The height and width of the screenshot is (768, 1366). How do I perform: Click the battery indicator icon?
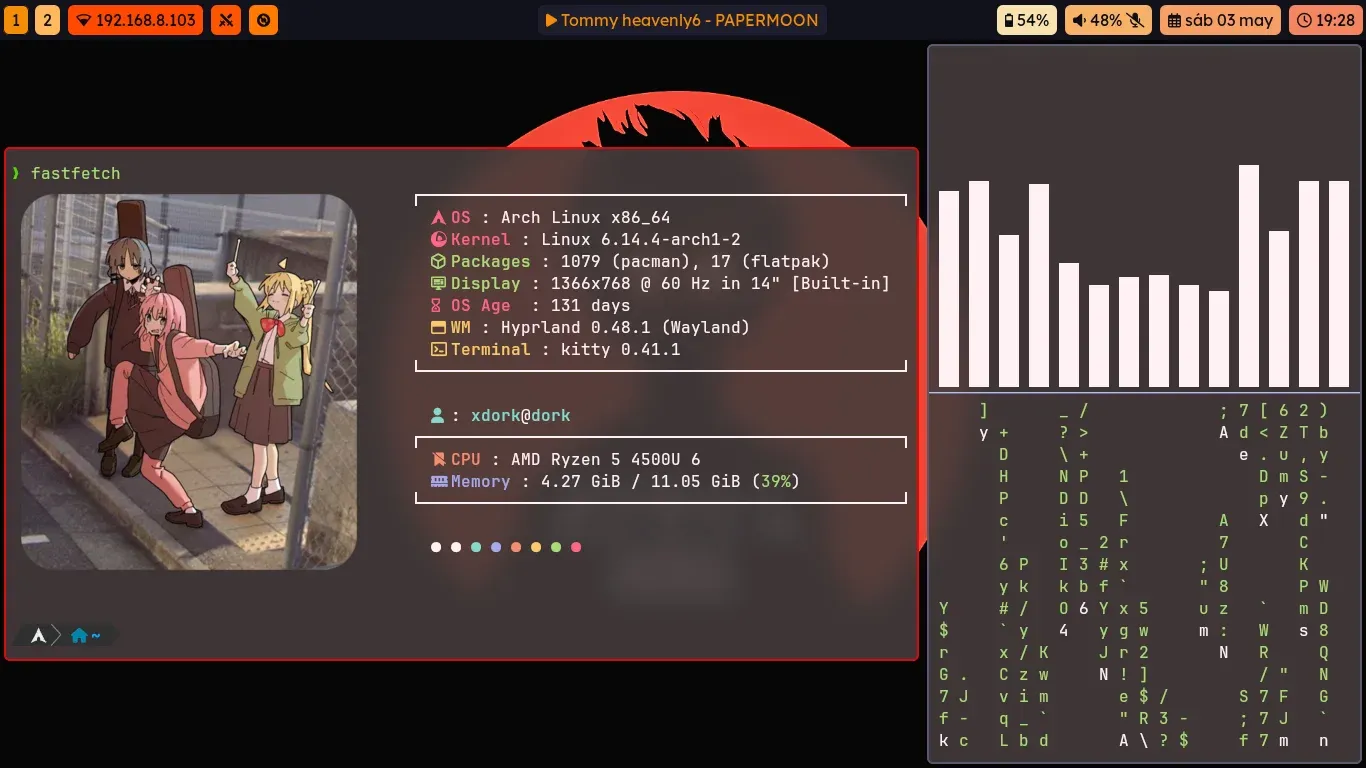coord(1009,20)
